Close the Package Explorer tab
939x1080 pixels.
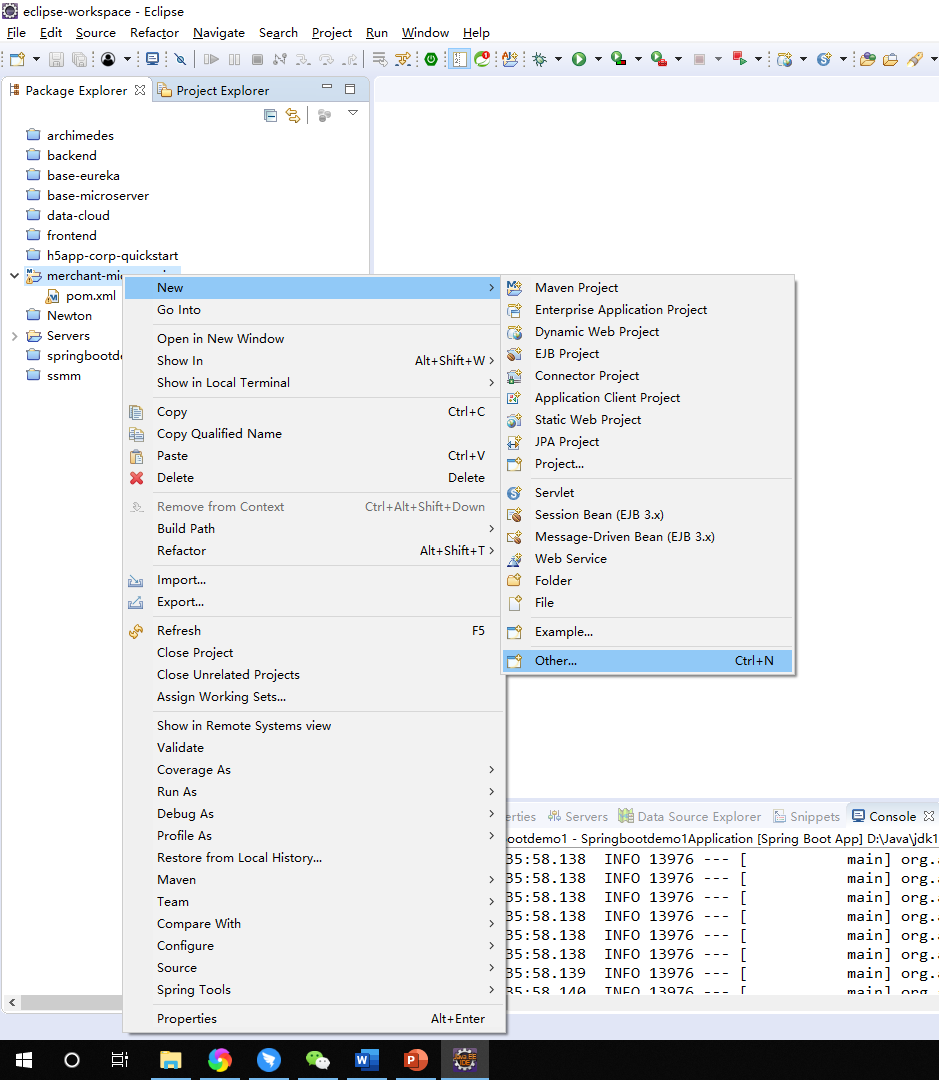coord(140,90)
